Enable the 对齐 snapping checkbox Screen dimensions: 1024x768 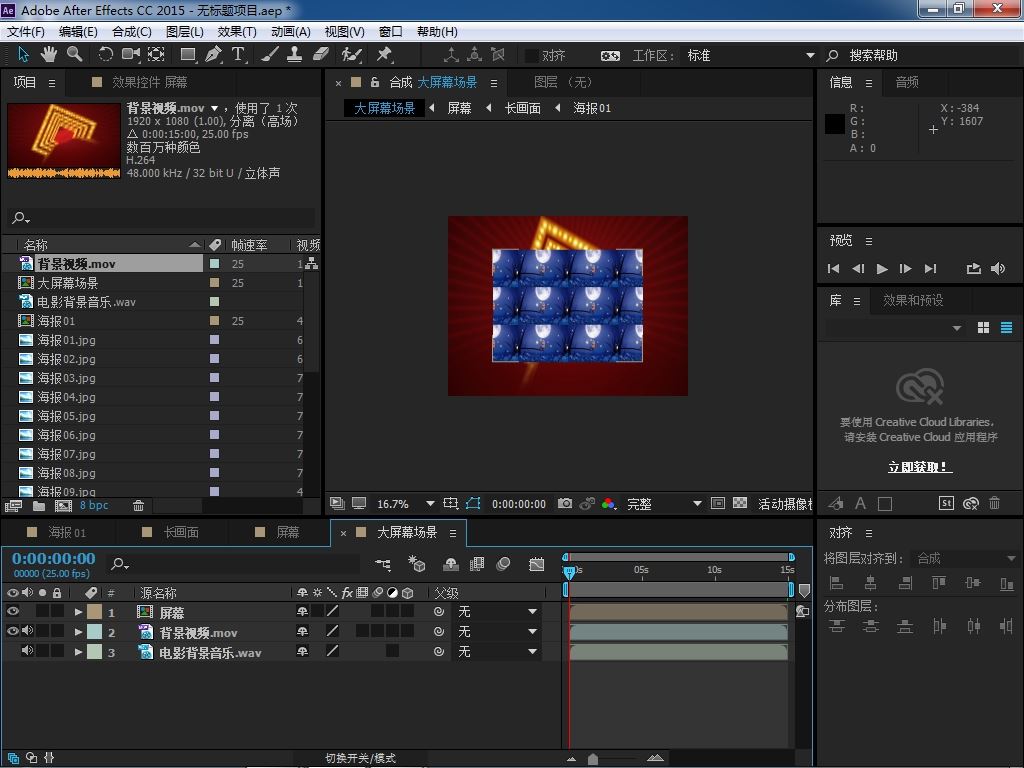(532, 56)
